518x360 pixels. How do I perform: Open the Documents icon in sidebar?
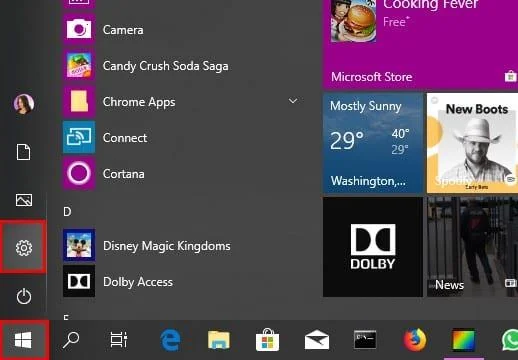(24, 152)
